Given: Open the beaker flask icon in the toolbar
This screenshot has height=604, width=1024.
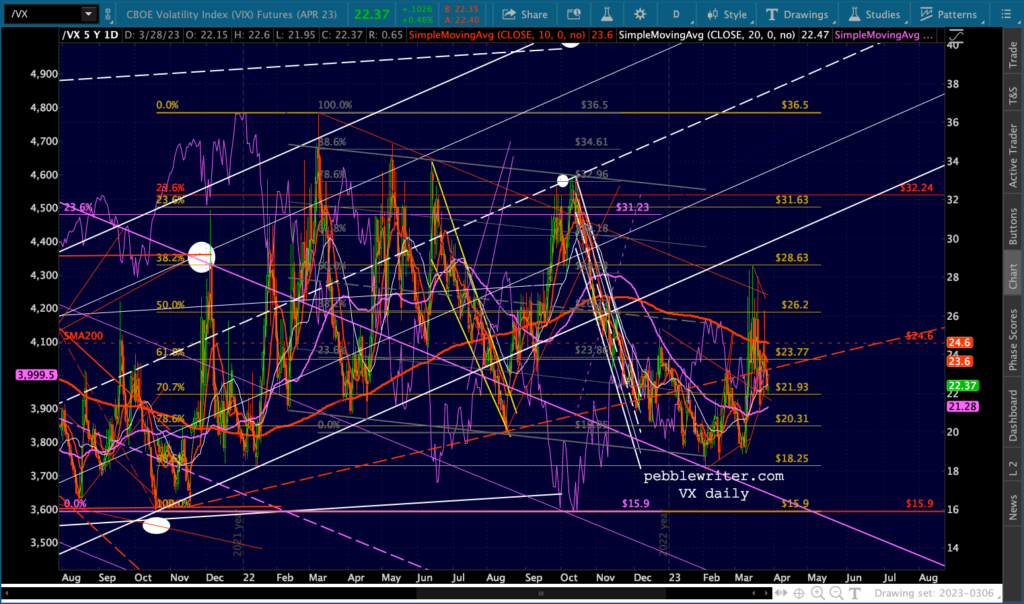Looking at the screenshot, I should coord(606,14).
